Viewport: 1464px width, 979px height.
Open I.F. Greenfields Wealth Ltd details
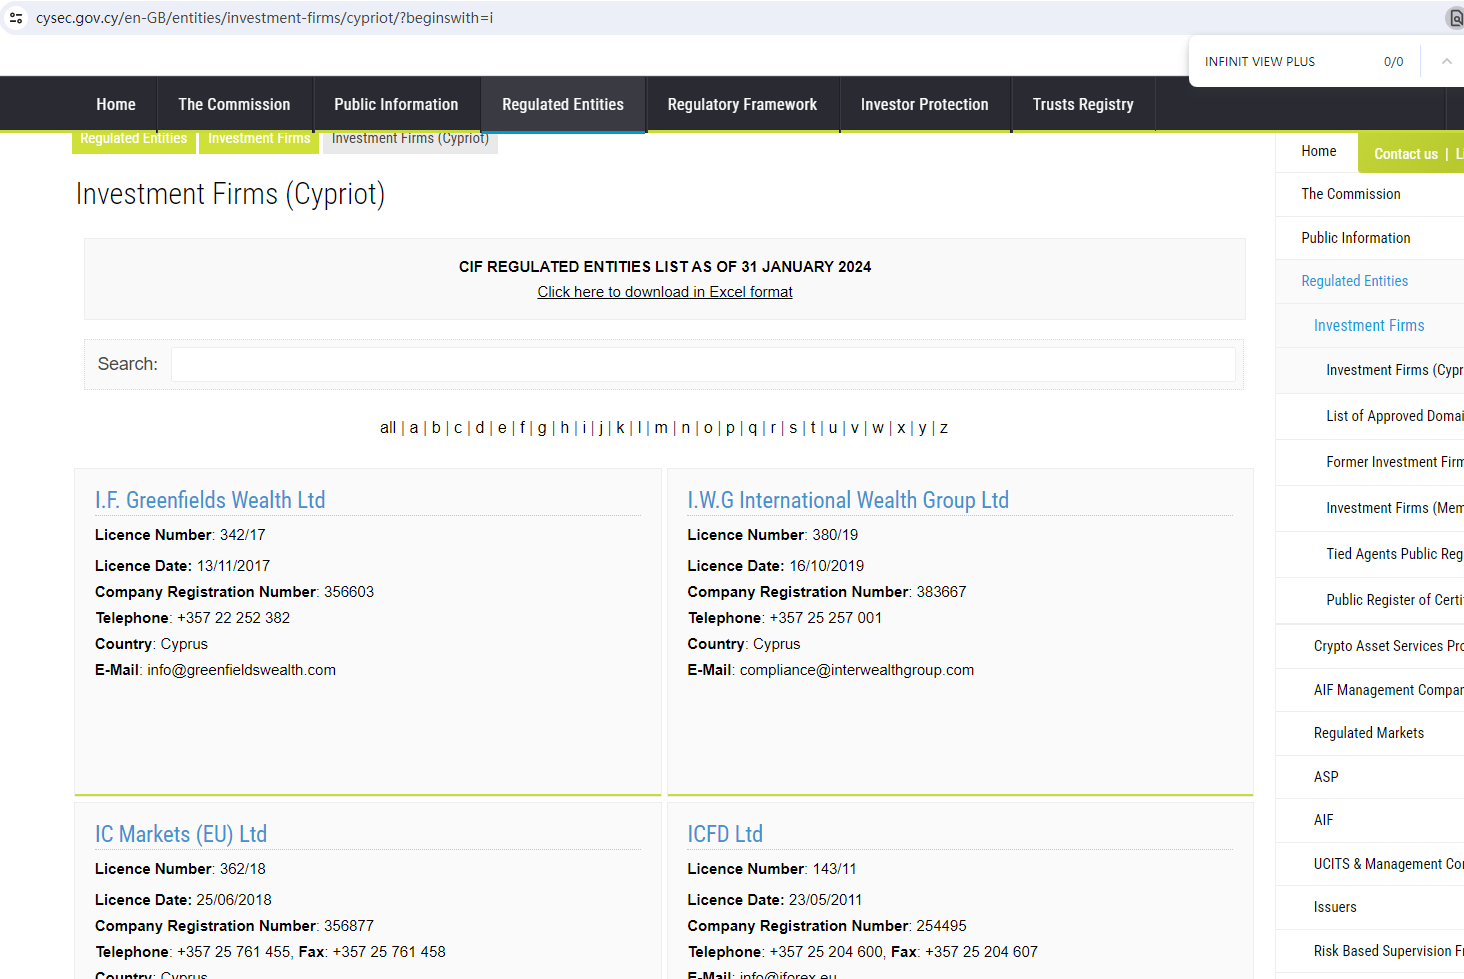pyautogui.click(x=210, y=500)
